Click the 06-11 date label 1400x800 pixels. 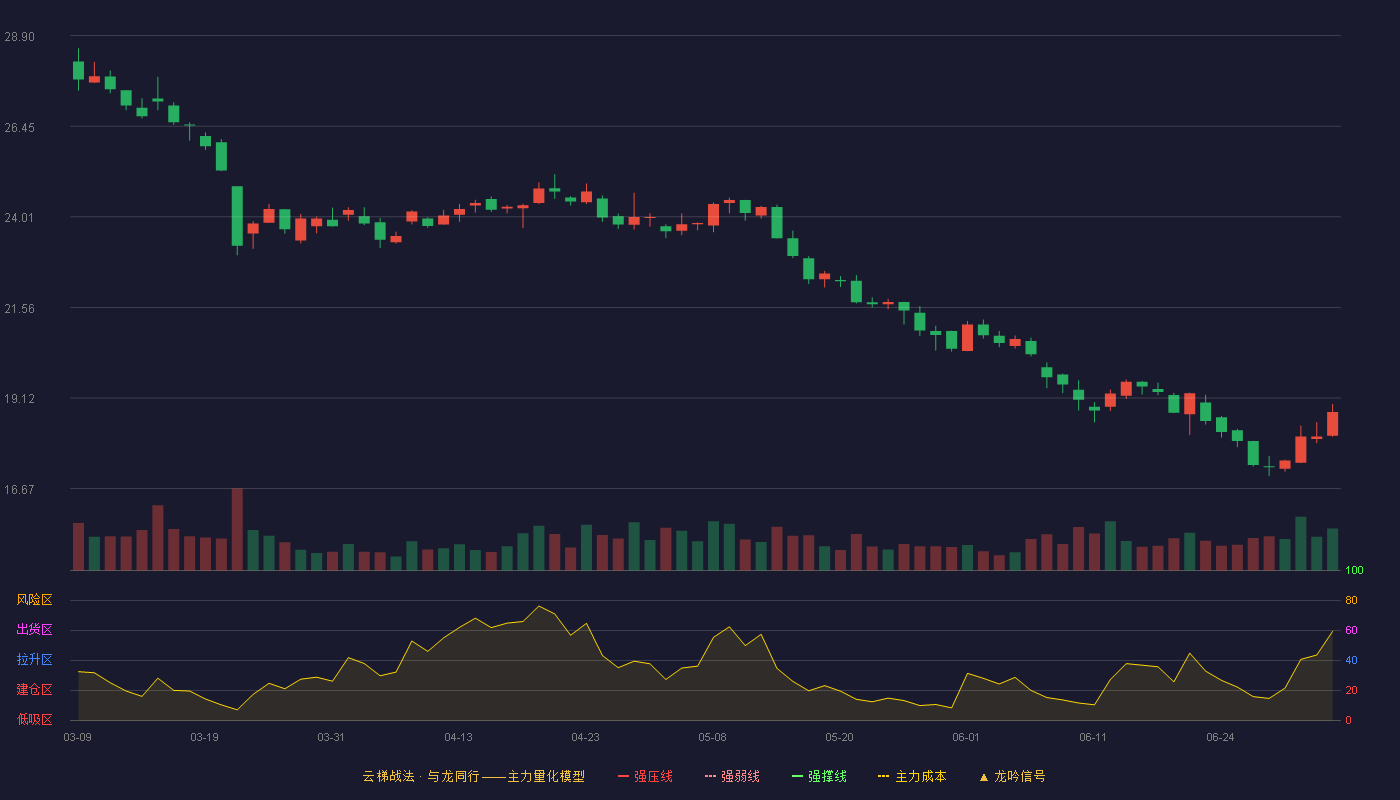point(1093,737)
